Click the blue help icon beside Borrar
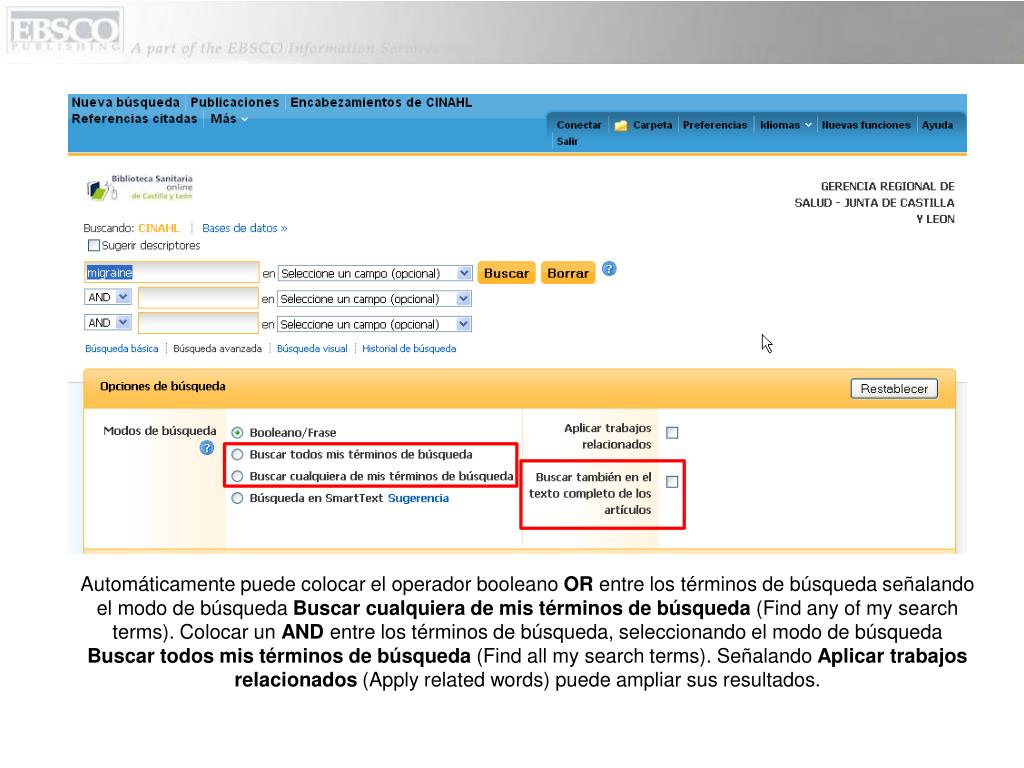1024x768 pixels. point(609,269)
